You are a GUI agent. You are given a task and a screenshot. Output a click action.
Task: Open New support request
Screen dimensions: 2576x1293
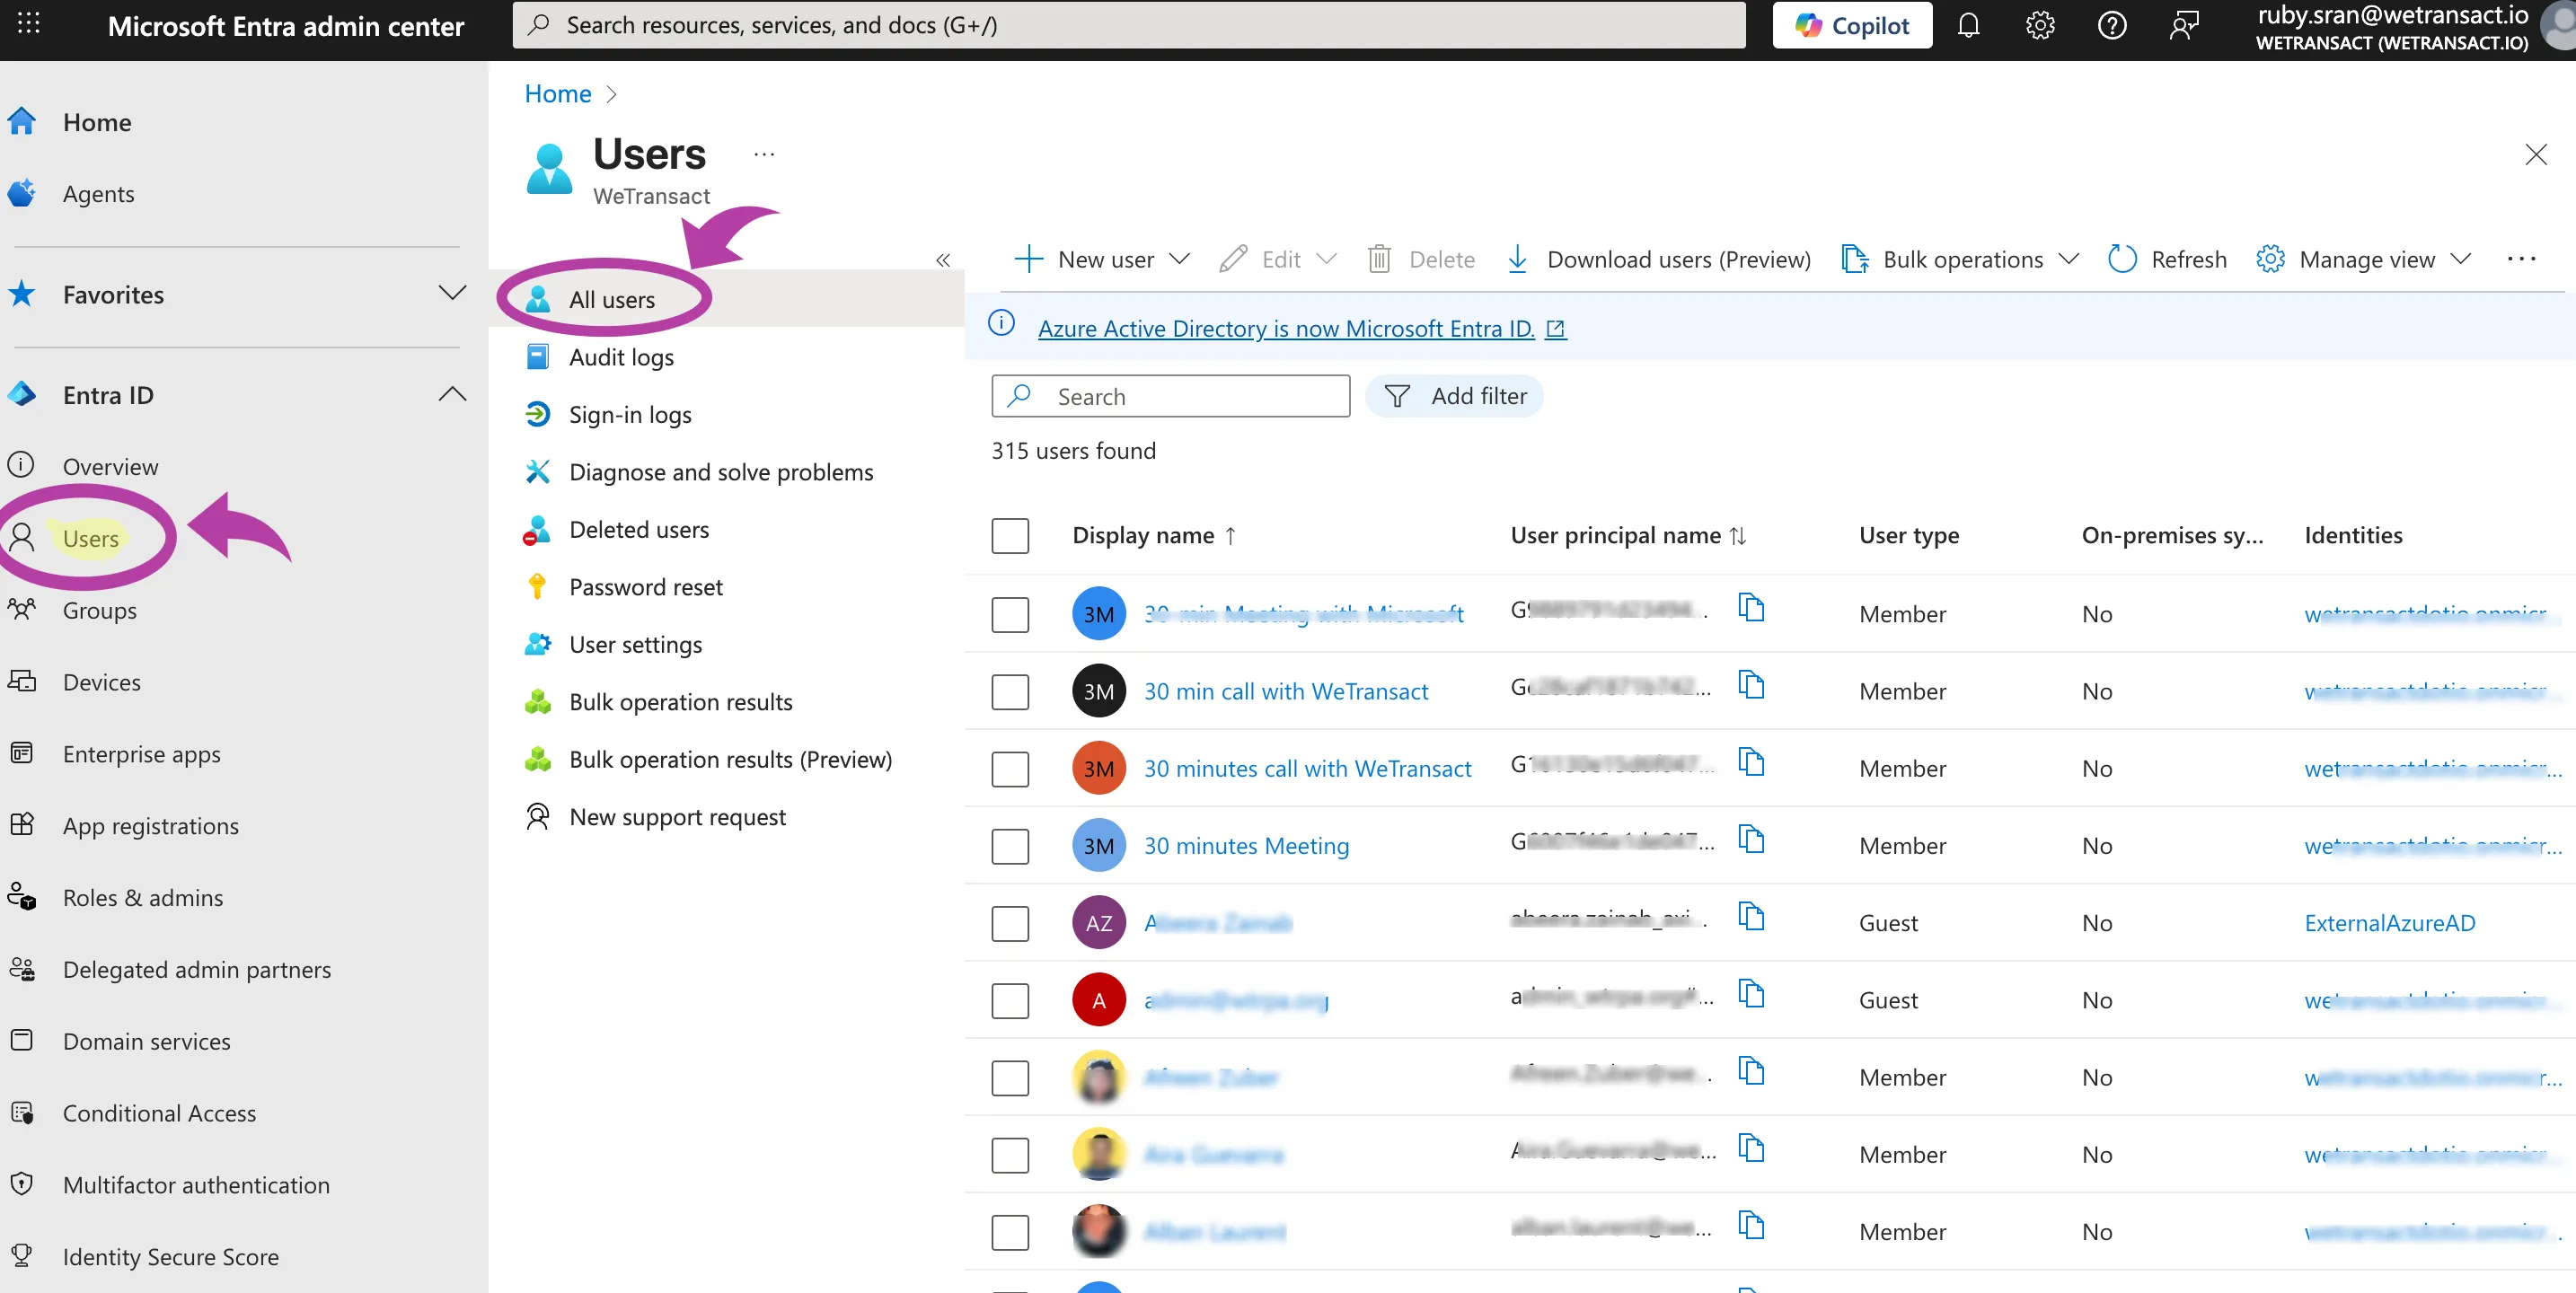pyautogui.click(x=677, y=817)
